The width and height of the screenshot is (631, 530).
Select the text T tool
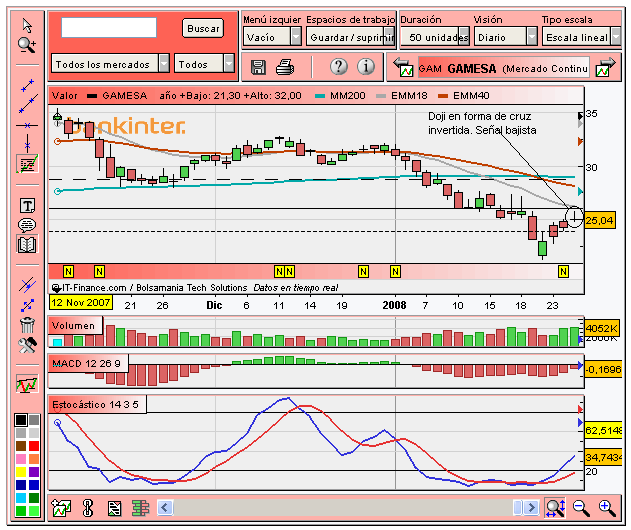click(27, 206)
